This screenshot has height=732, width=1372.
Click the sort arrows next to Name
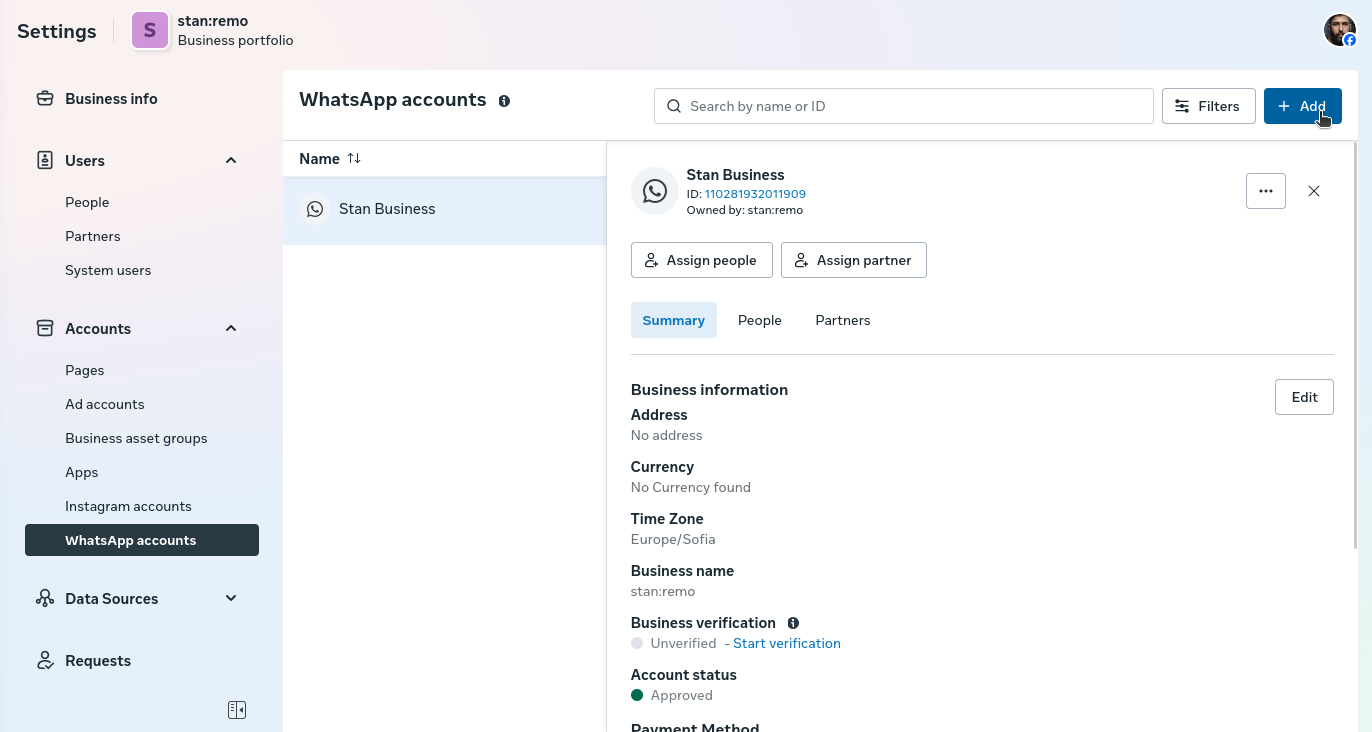pos(354,159)
